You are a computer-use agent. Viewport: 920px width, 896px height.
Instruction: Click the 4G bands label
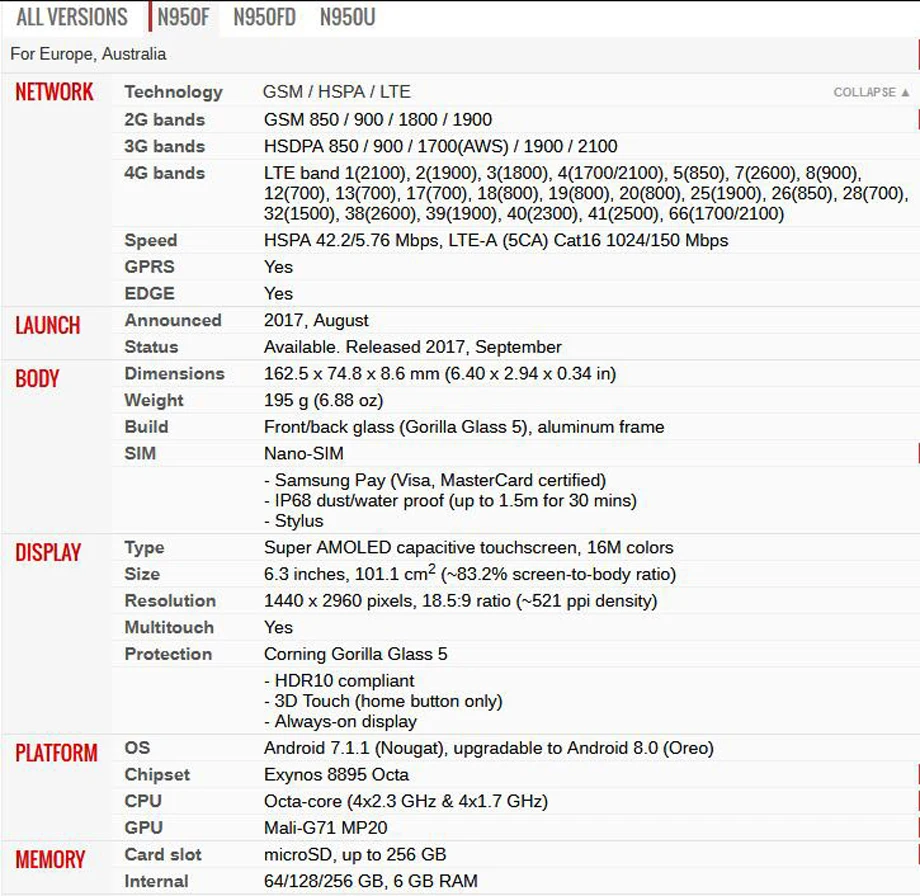click(165, 173)
